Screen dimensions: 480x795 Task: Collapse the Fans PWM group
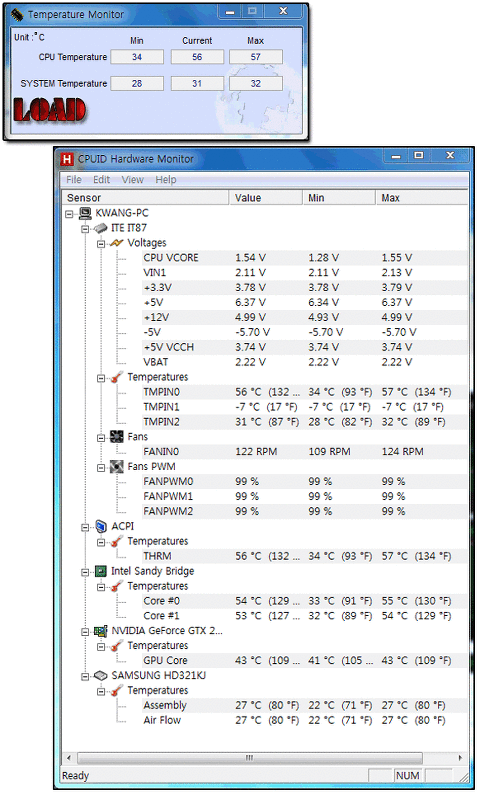click(101, 467)
